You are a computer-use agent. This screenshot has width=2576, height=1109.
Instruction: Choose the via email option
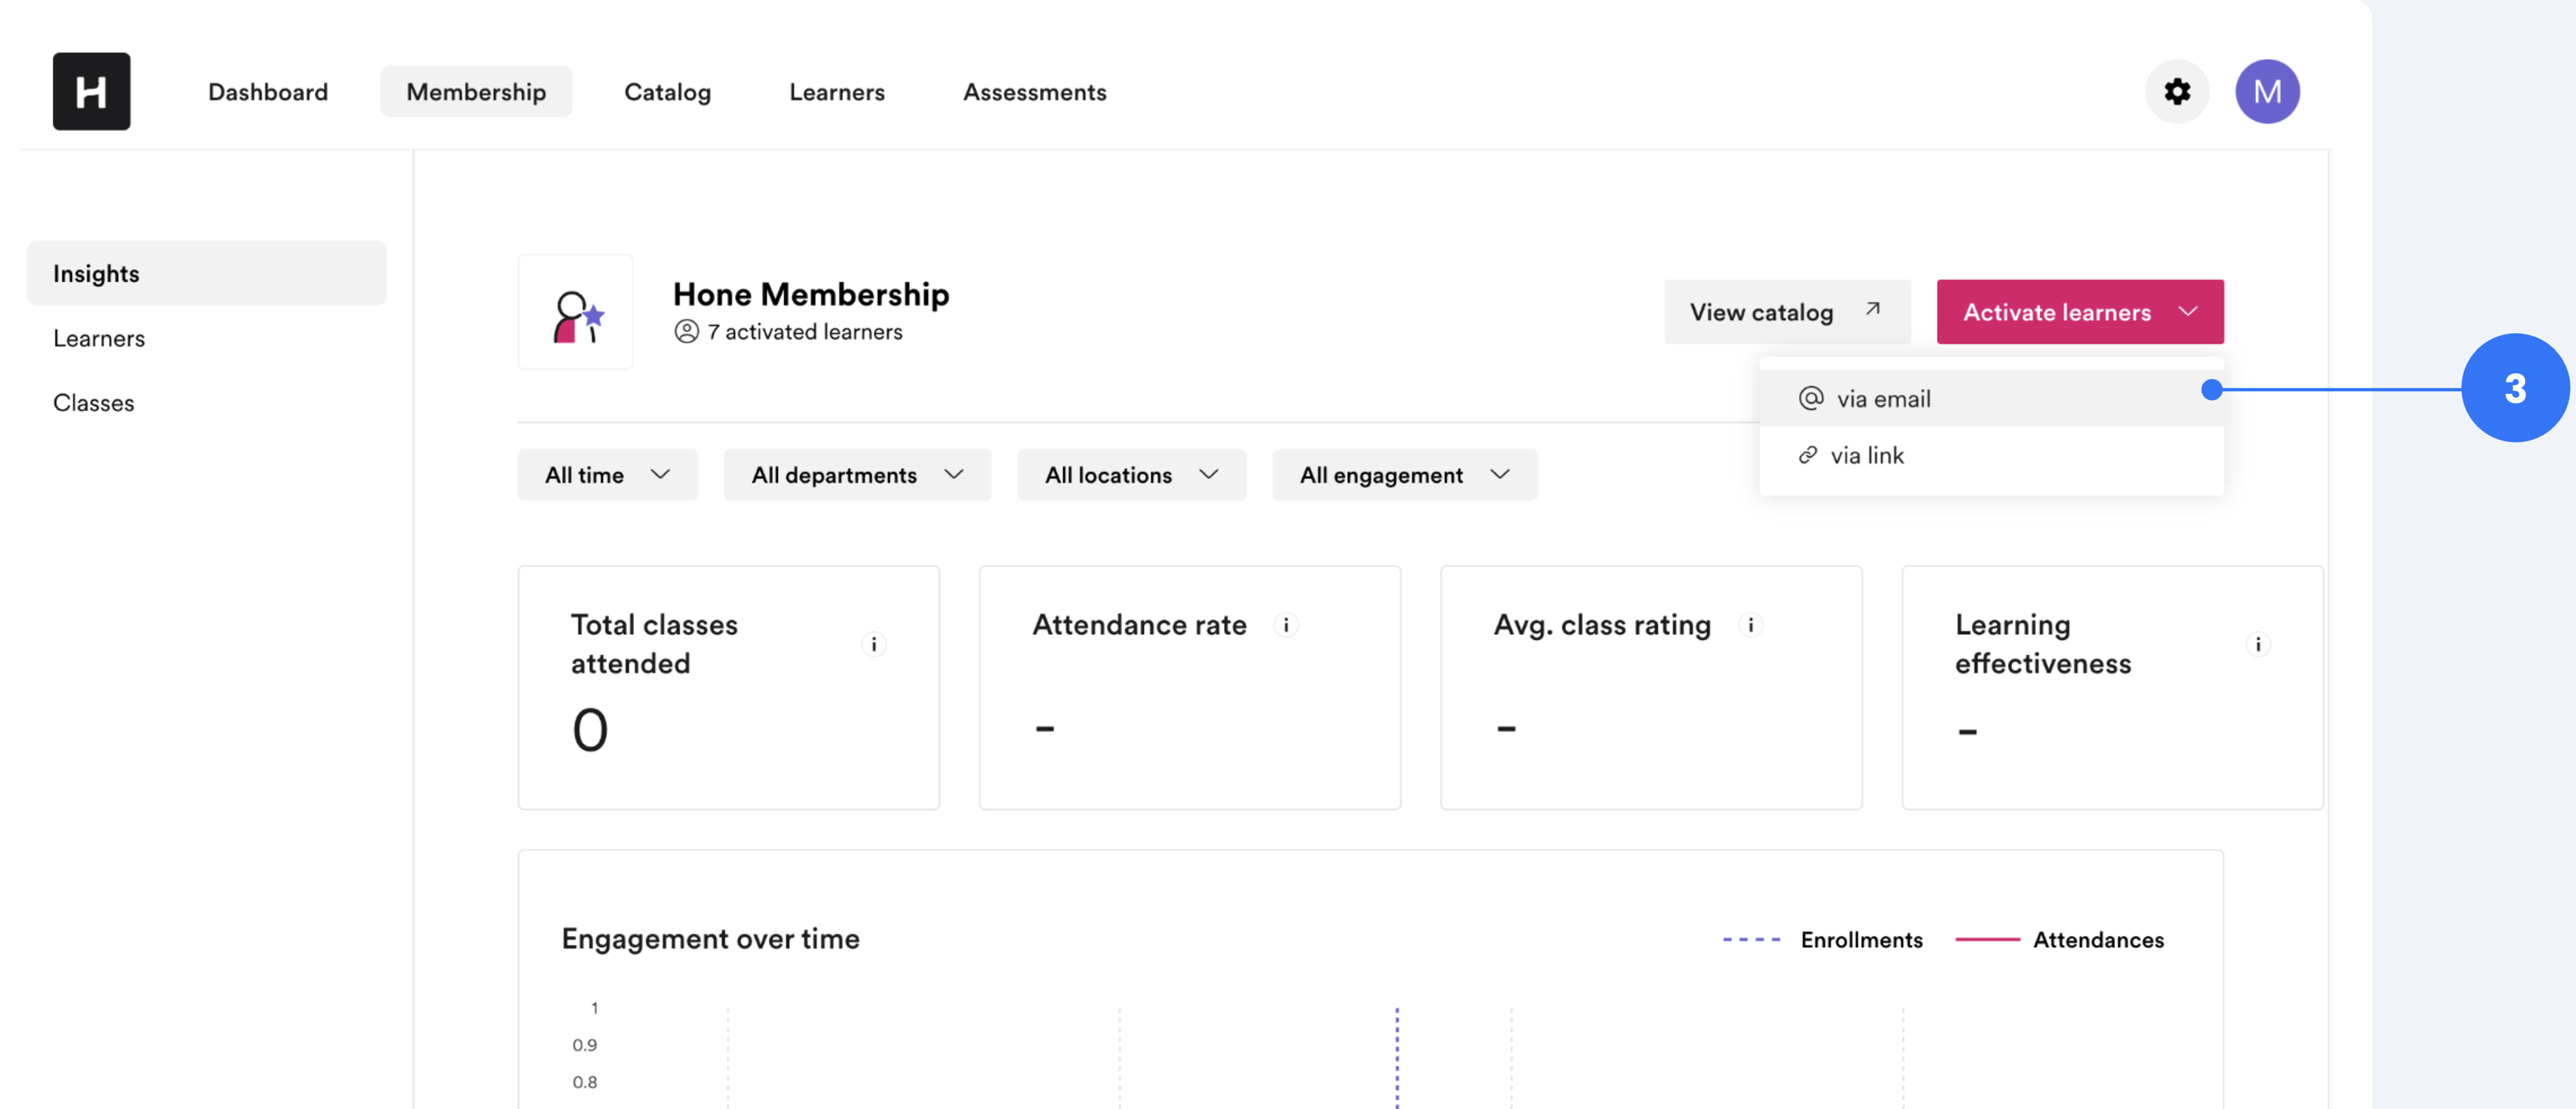pyautogui.click(x=1991, y=398)
